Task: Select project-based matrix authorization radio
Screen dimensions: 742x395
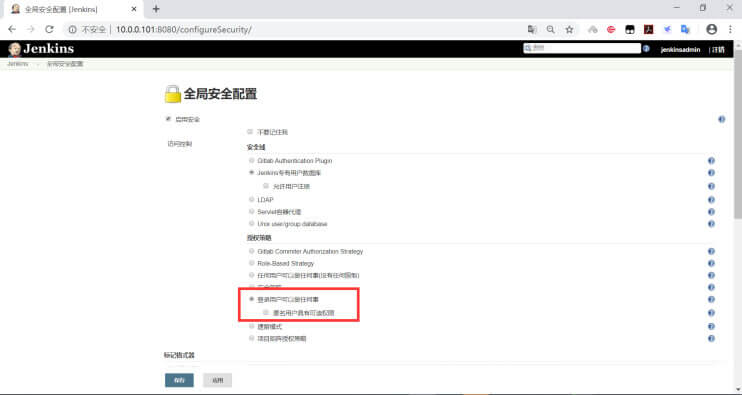Action: [252, 338]
